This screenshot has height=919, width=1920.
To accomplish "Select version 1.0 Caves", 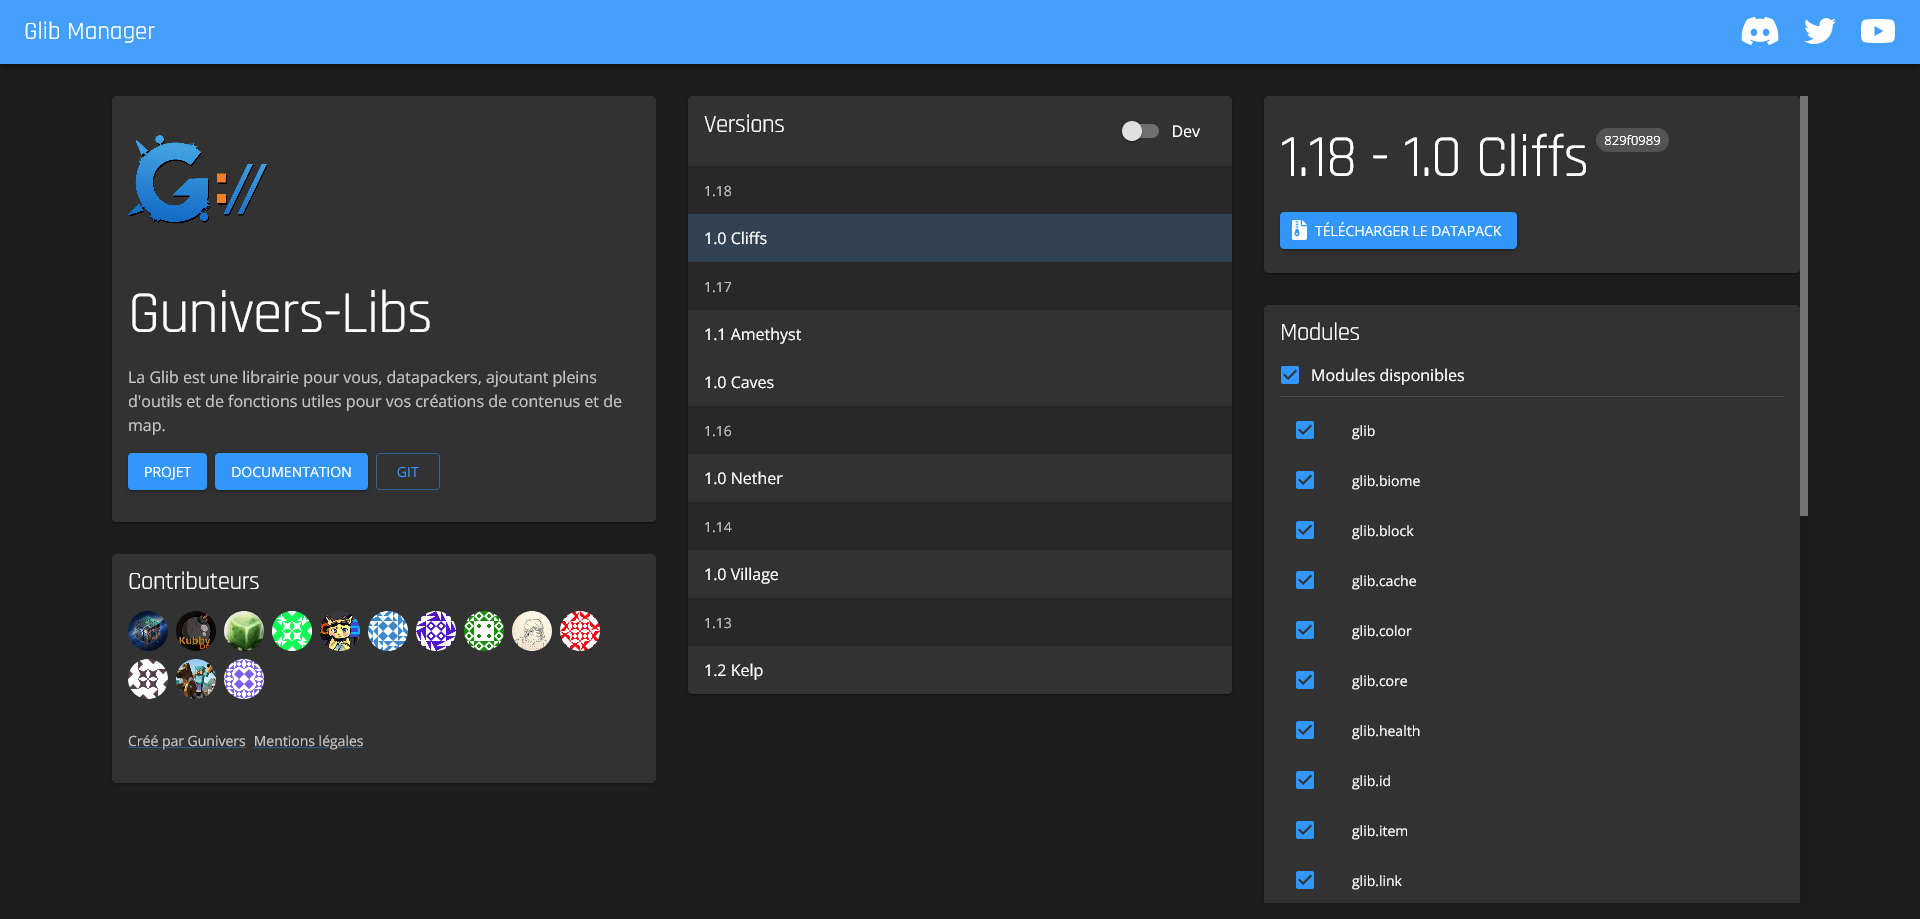I will click(x=960, y=382).
